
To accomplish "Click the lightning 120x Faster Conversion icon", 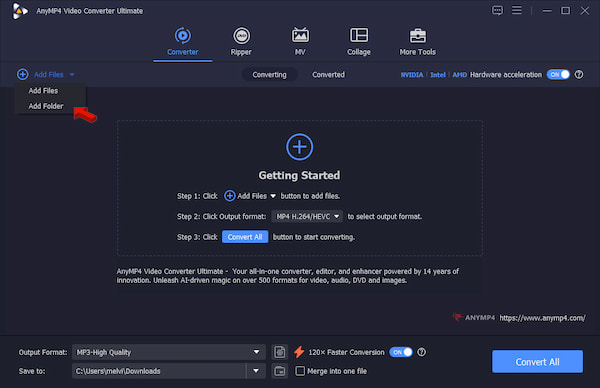I will tap(299, 352).
